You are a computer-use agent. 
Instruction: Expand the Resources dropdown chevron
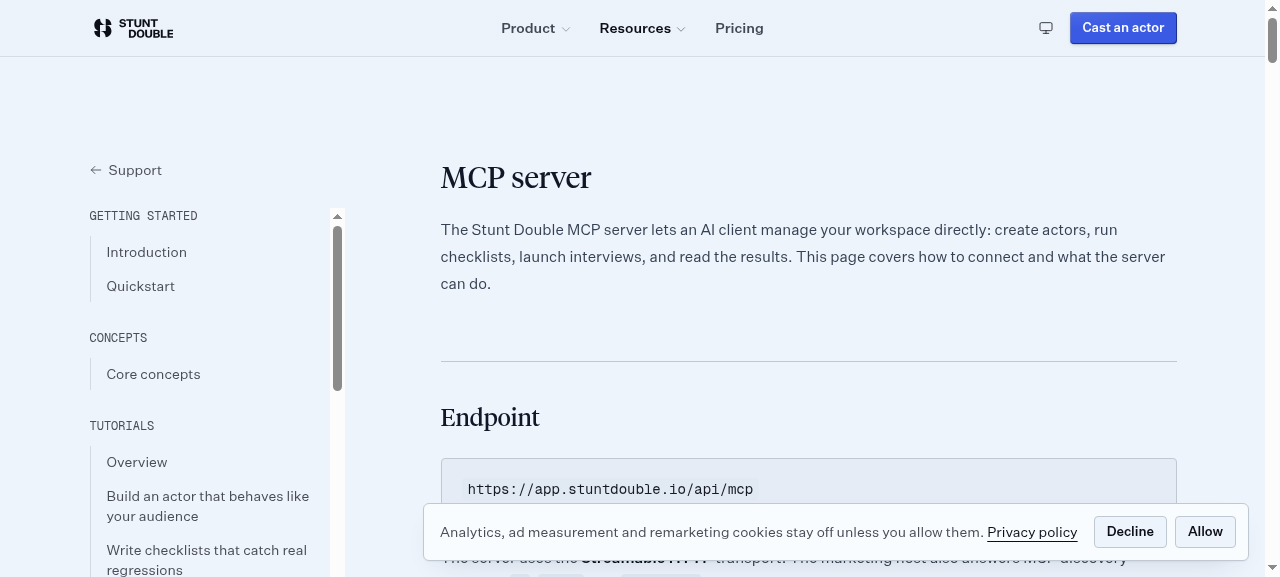coord(681,29)
